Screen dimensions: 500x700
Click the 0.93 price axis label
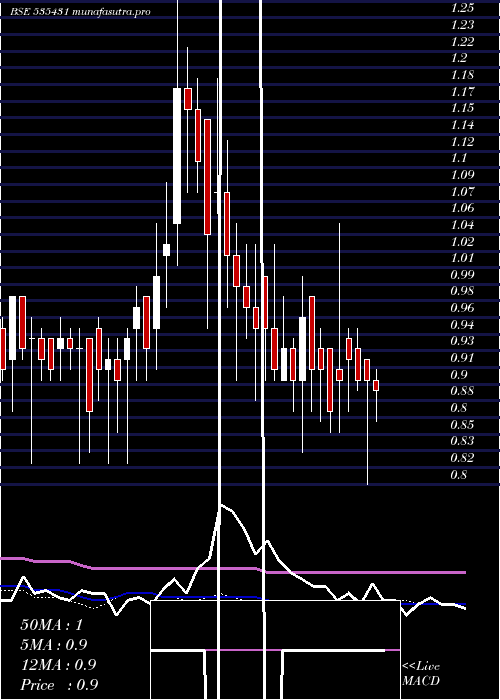pos(462,342)
